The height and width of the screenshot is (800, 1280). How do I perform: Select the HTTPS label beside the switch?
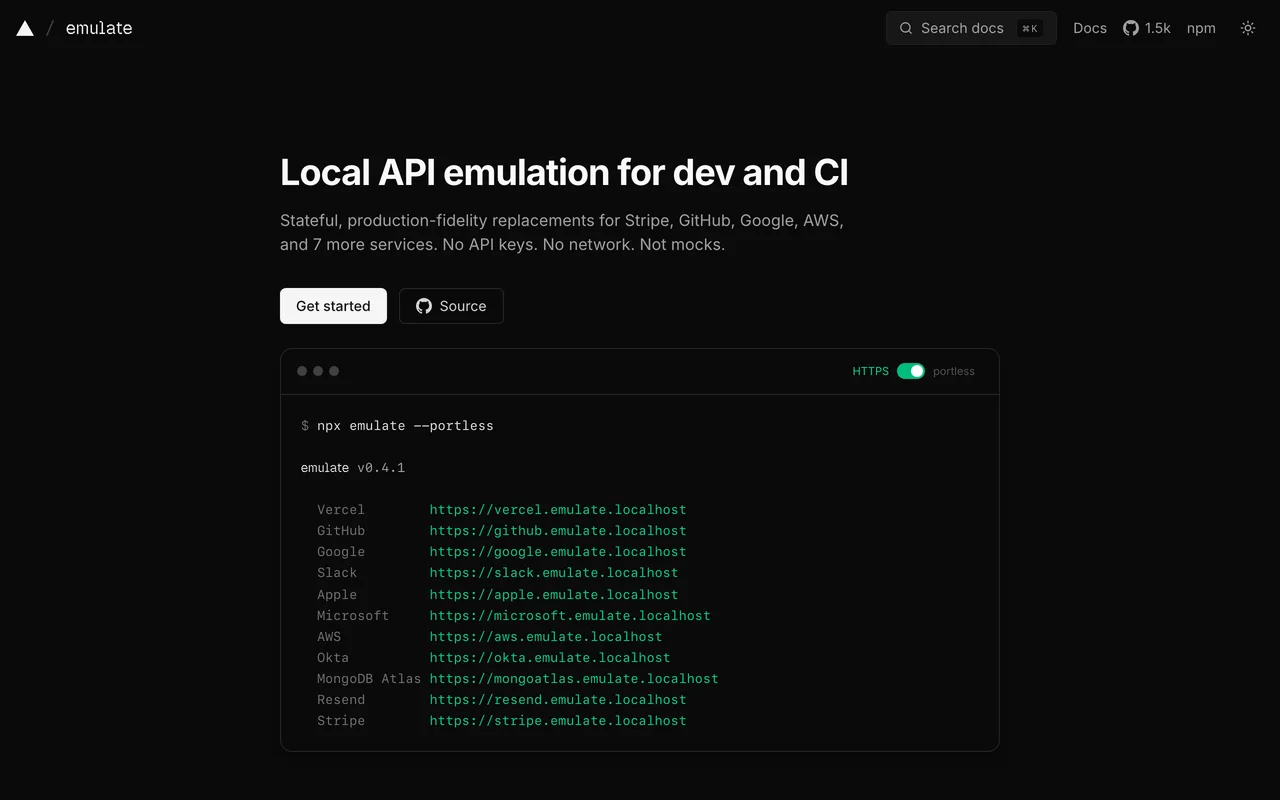point(870,371)
